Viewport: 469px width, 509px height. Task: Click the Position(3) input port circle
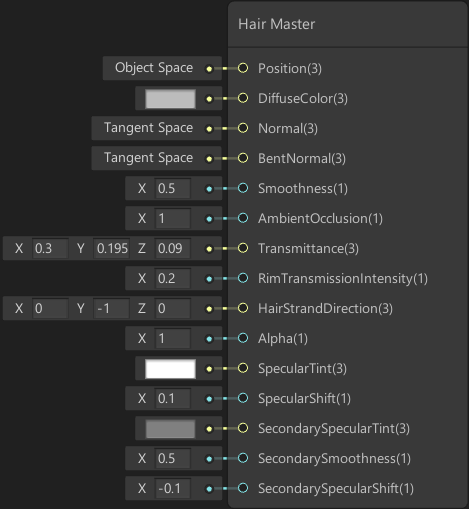tap(243, 68)
